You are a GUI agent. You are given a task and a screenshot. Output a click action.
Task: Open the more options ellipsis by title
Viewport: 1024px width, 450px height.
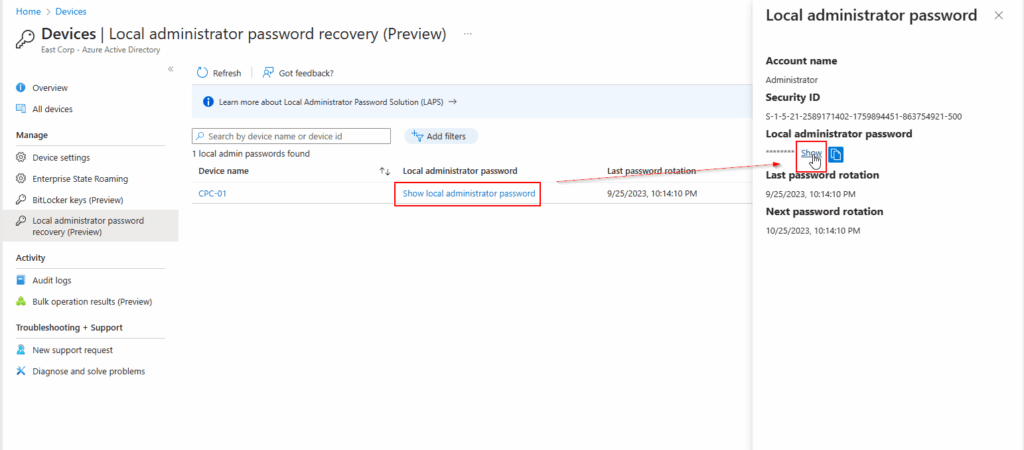[468, 34]
